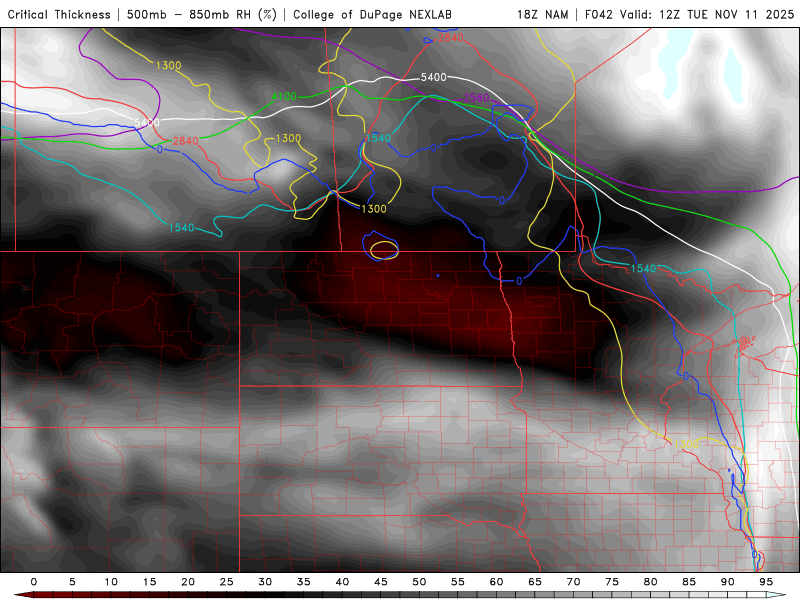Click the colorbar tick label "30"
The image size is (800, 600).
pyautogui.click(x=265, y=582)
